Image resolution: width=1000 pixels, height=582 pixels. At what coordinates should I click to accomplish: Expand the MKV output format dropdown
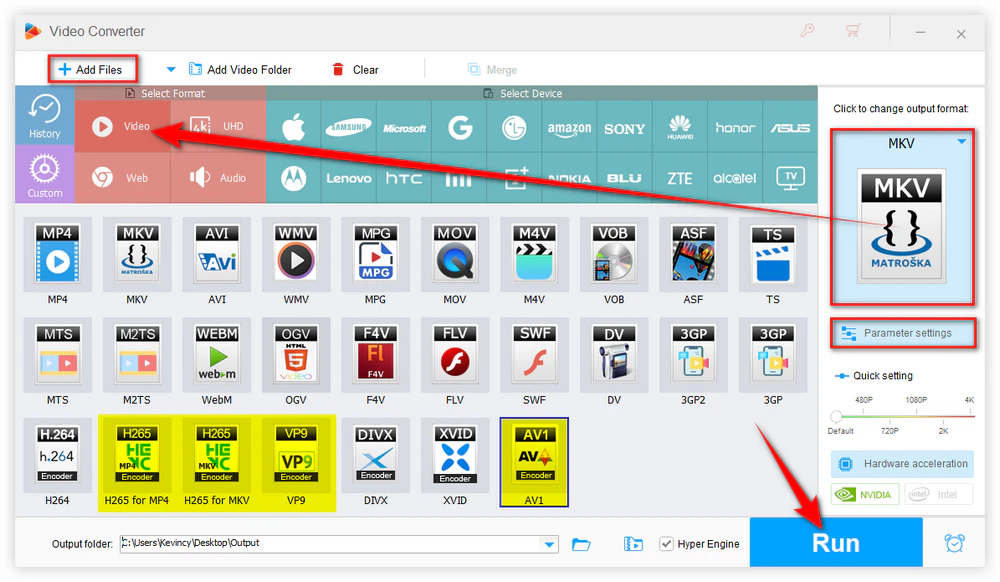pos(961,142)
